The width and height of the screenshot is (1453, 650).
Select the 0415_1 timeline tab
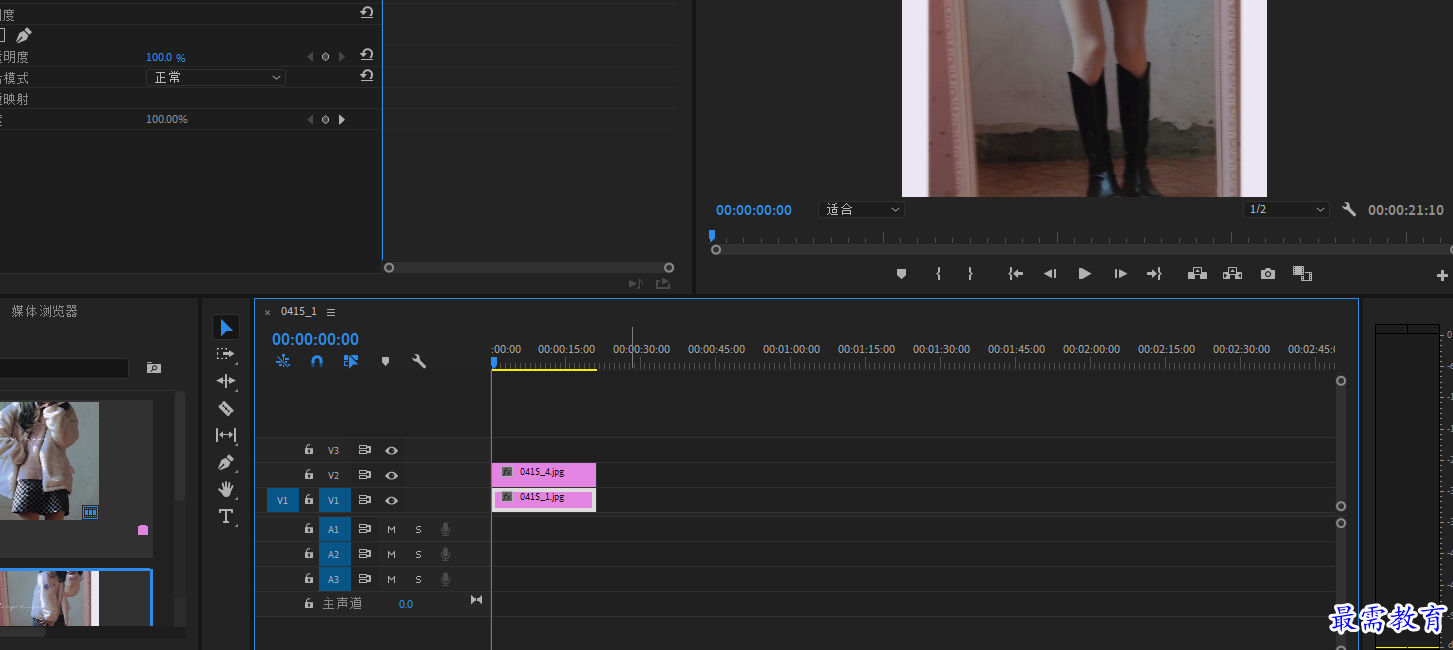(298, 312)
